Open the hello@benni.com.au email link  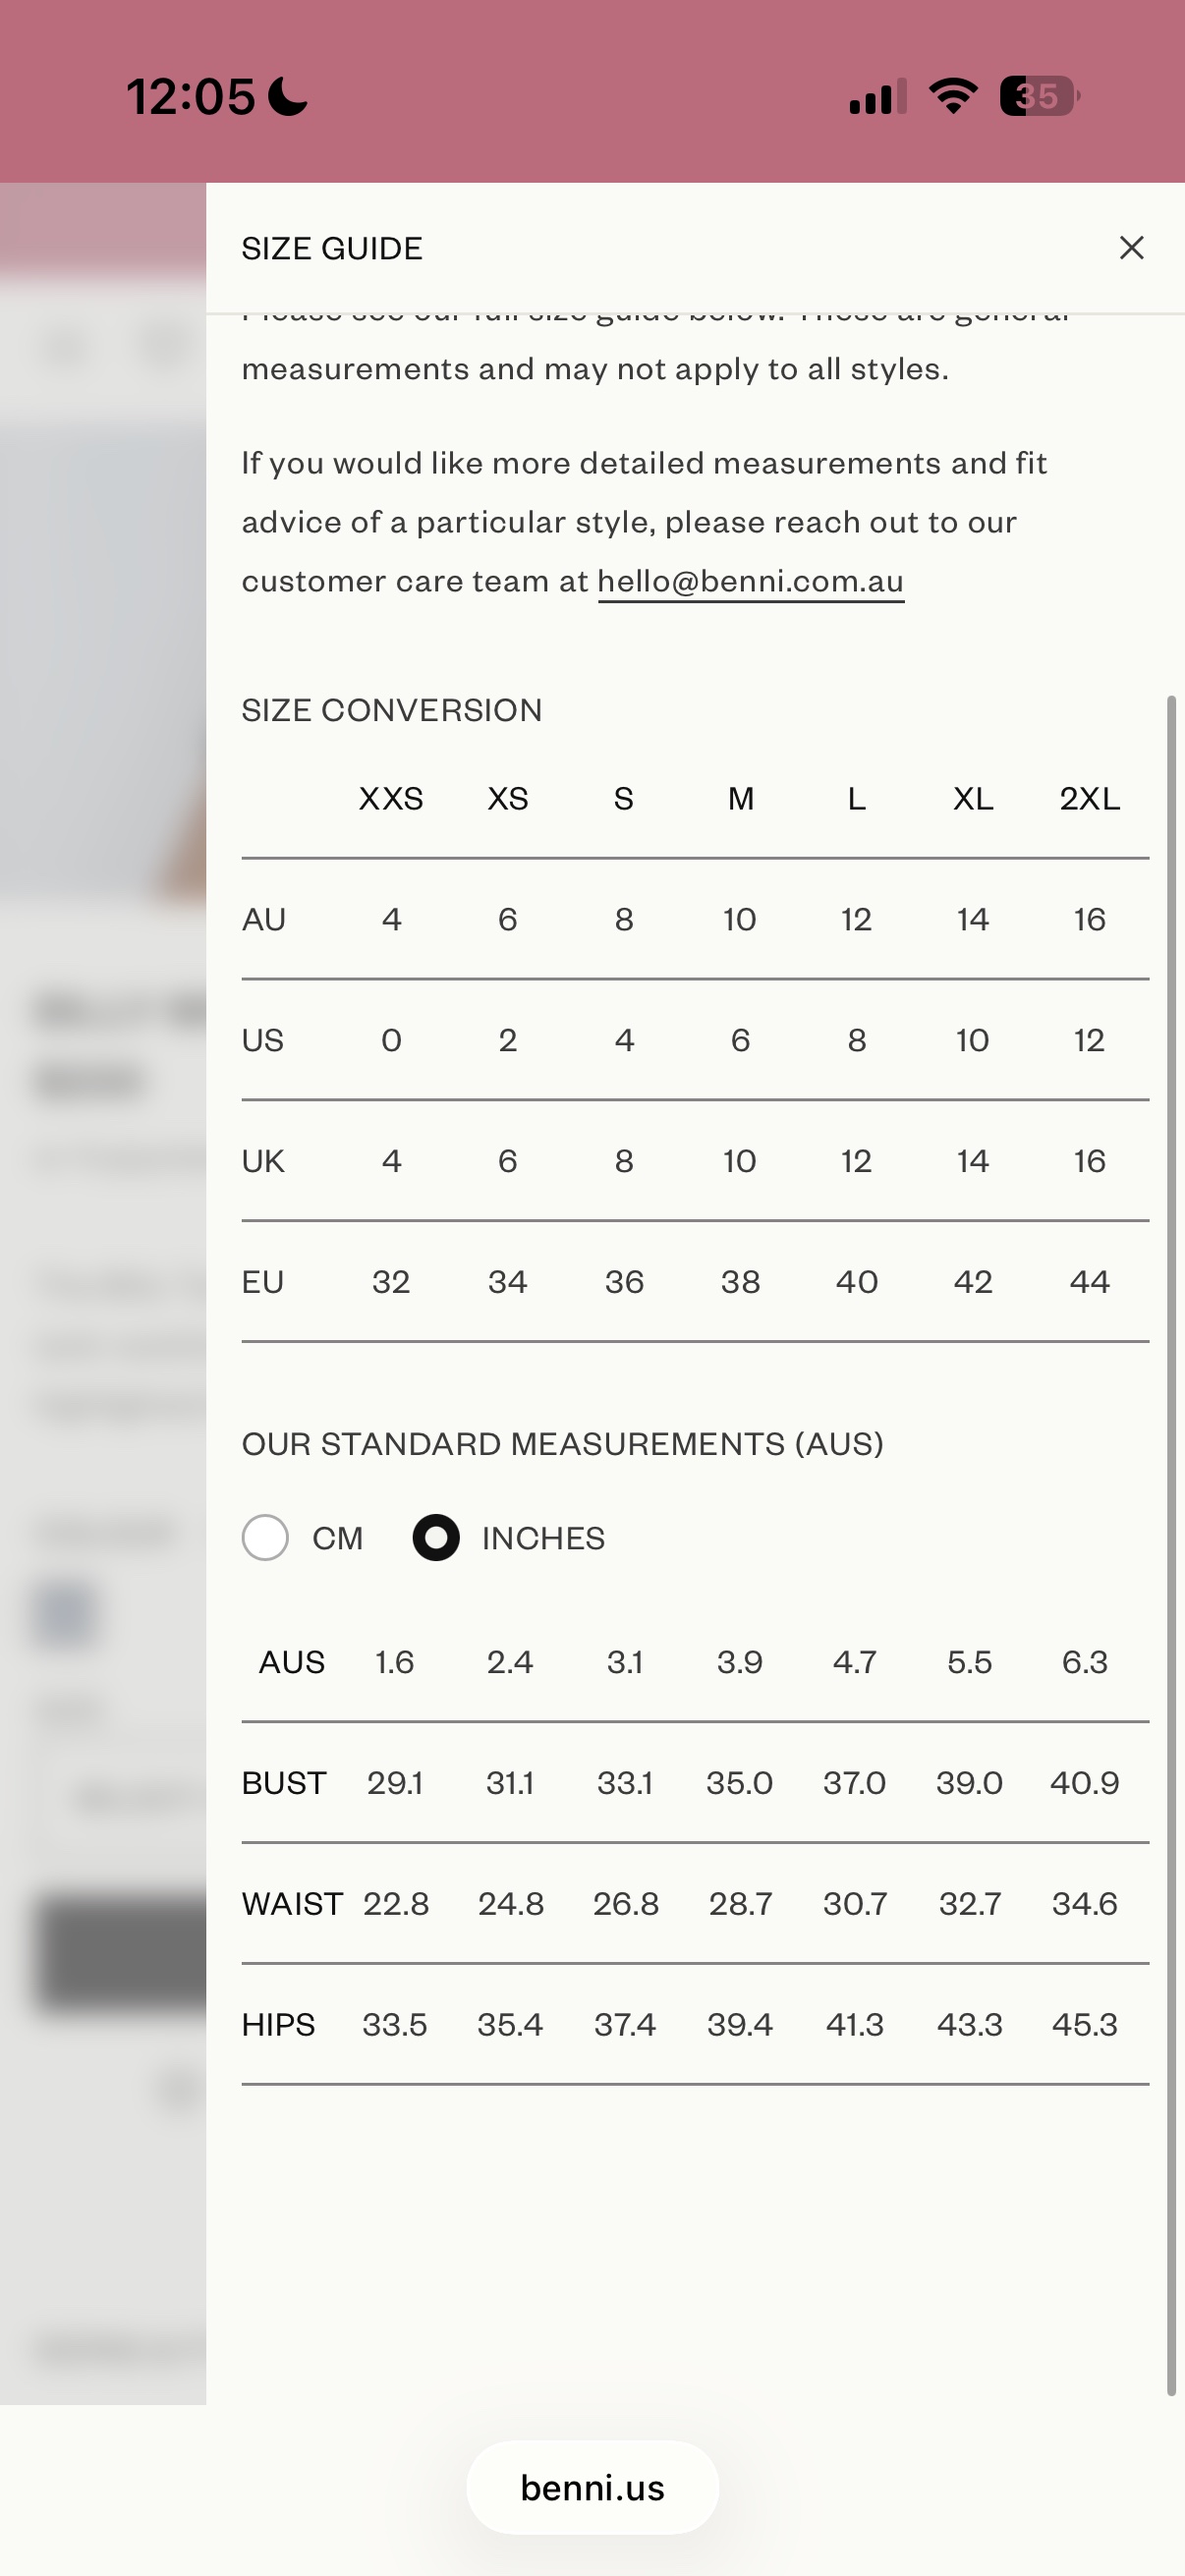[751, 581]
